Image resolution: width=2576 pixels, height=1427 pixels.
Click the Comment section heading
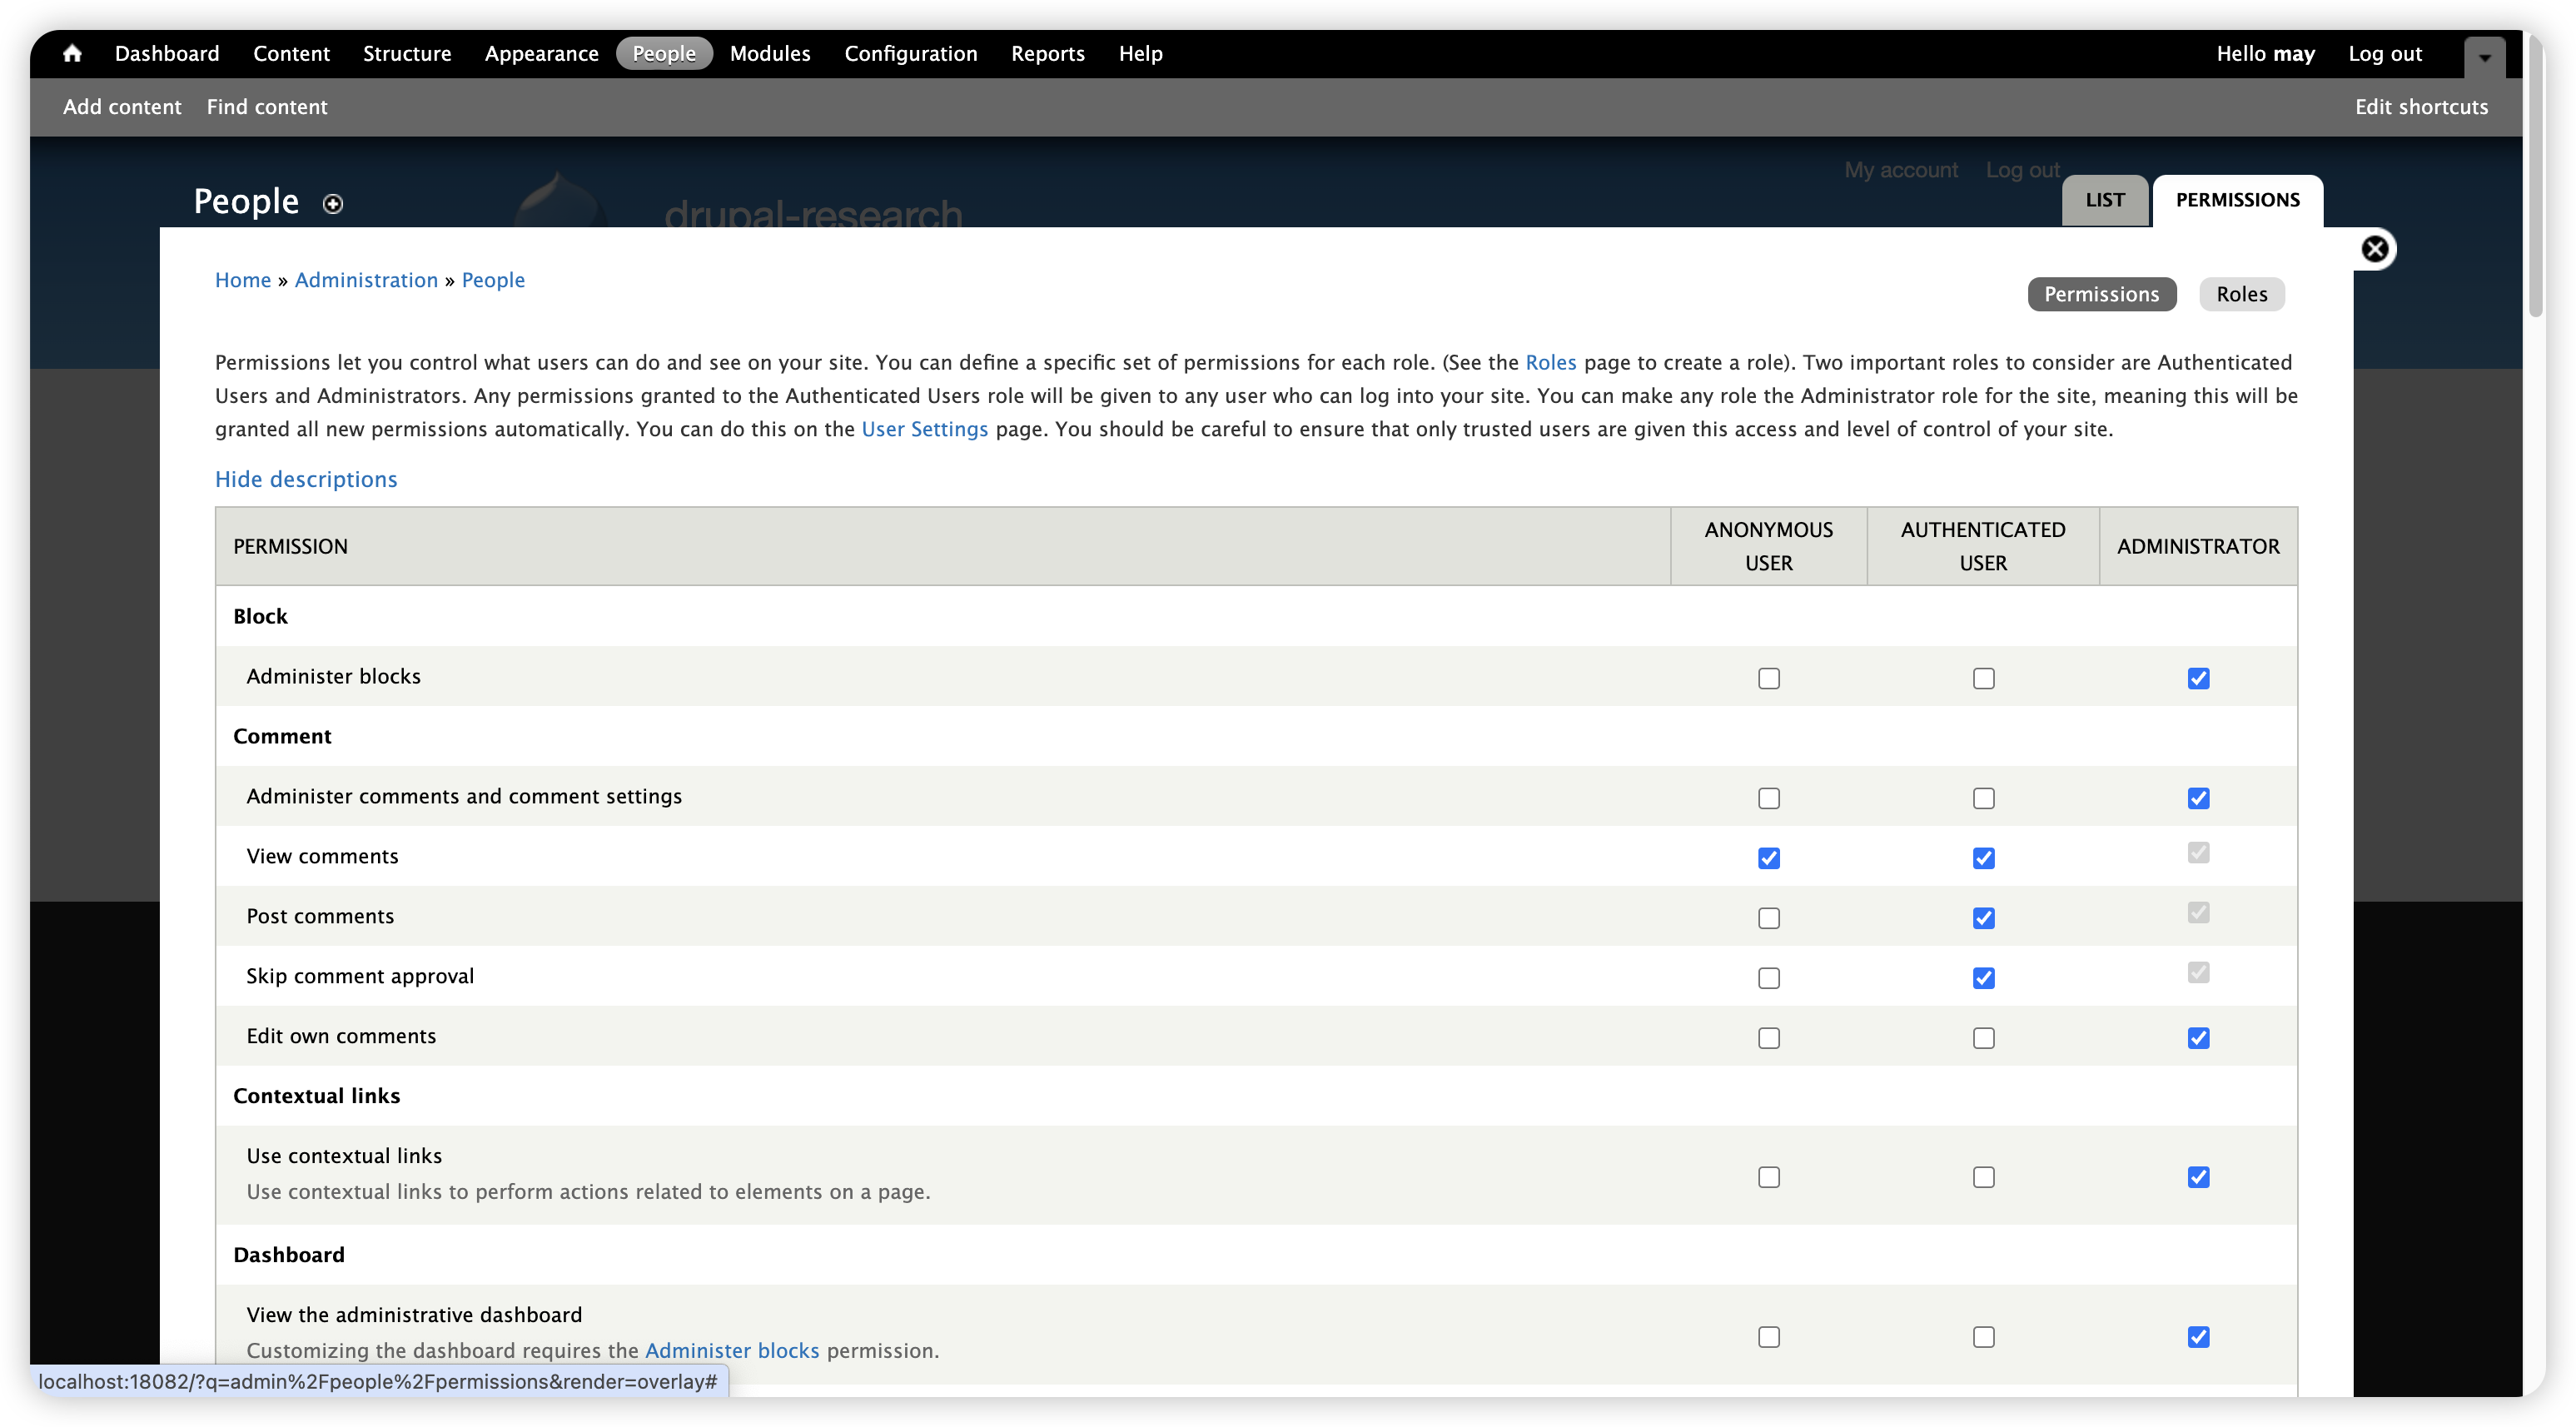coord(282,736)
